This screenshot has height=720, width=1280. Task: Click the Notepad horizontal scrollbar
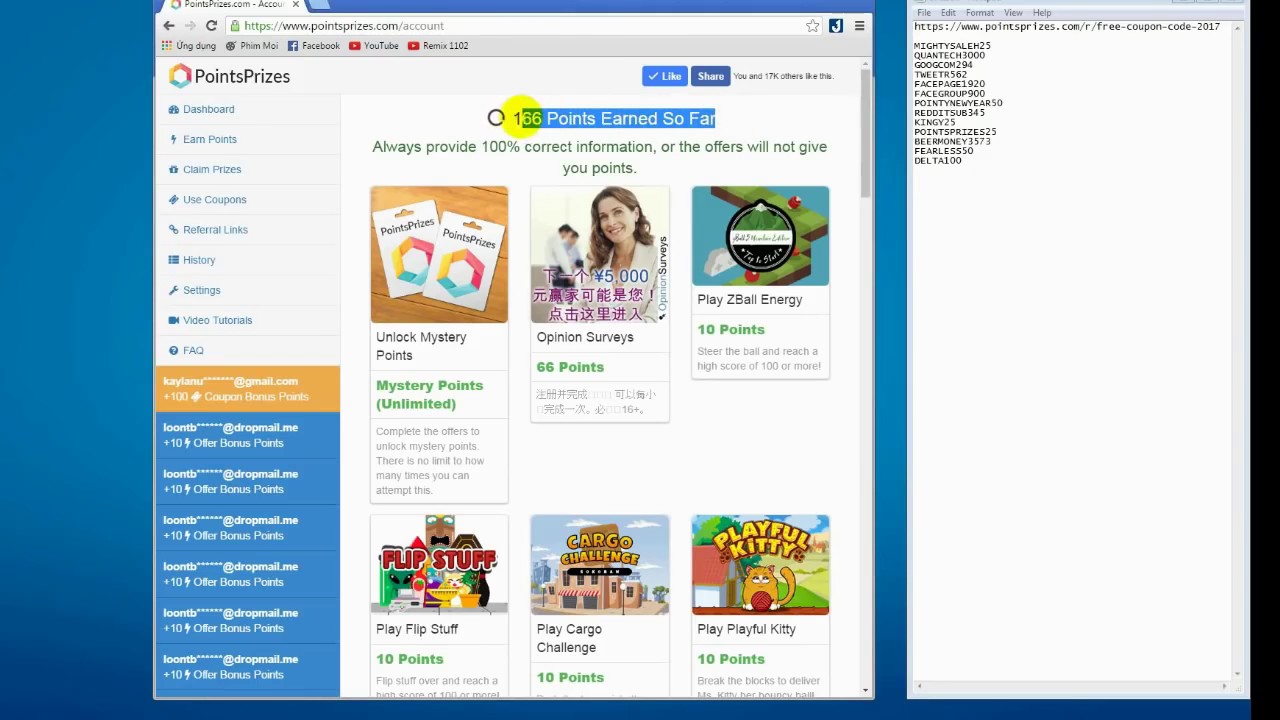point(1070,686)
